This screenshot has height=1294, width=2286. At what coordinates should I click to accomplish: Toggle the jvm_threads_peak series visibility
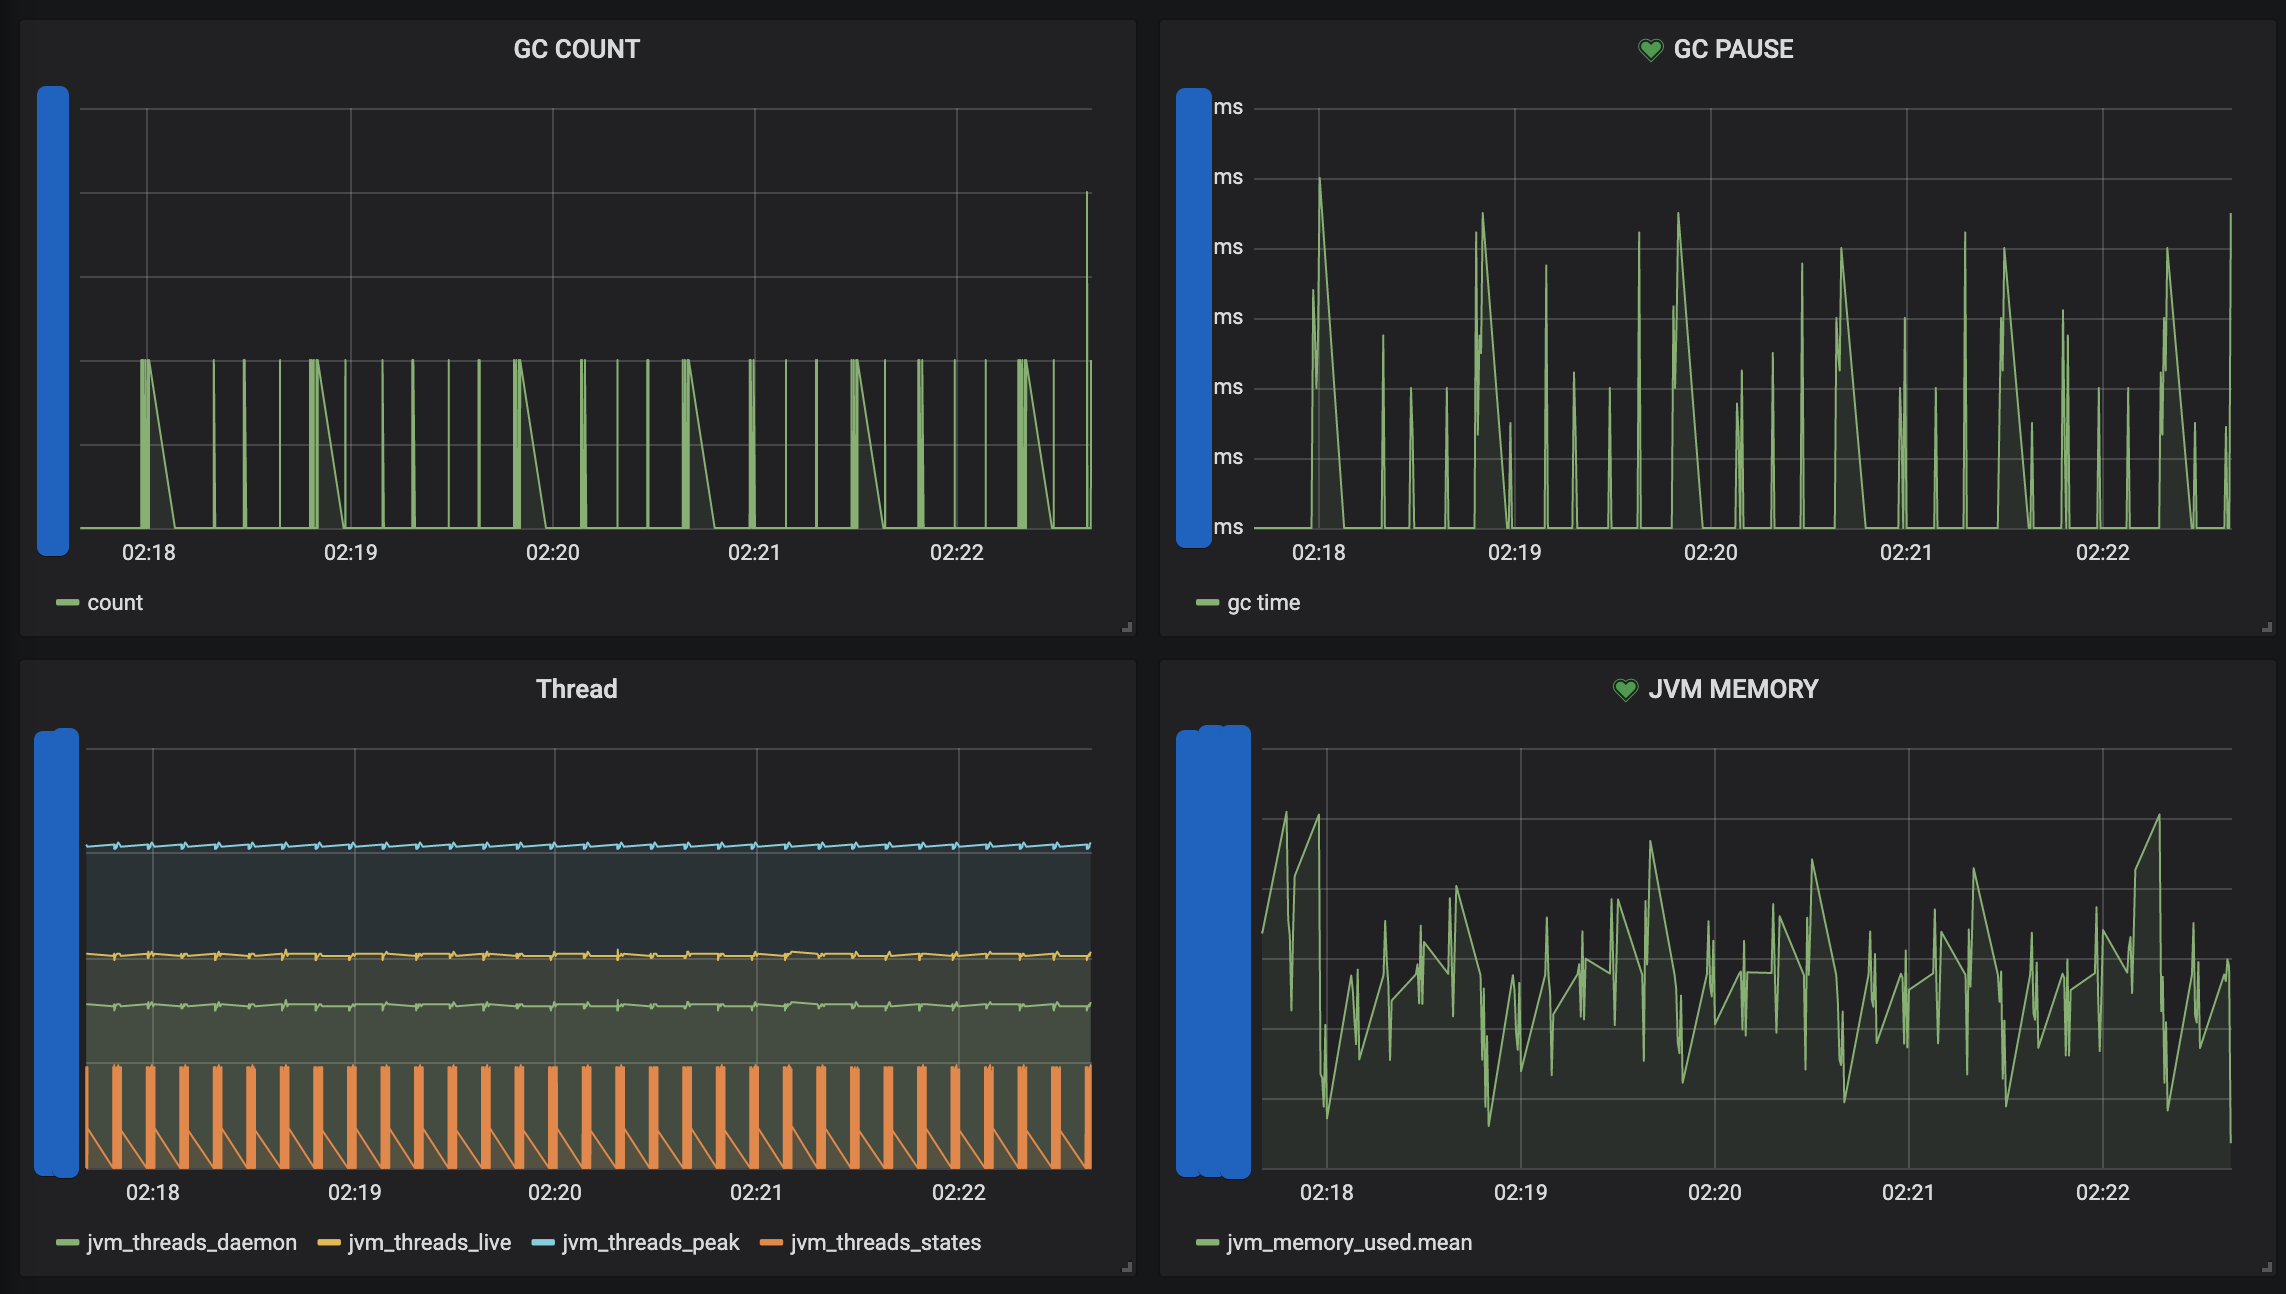[x=650, y=1242]
